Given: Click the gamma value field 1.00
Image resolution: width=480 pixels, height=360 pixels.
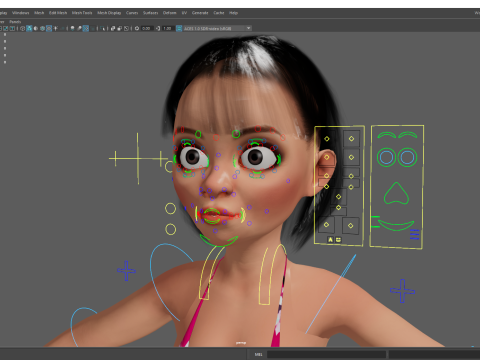Looking at the screenshot, I should click(x=167, y=28).
